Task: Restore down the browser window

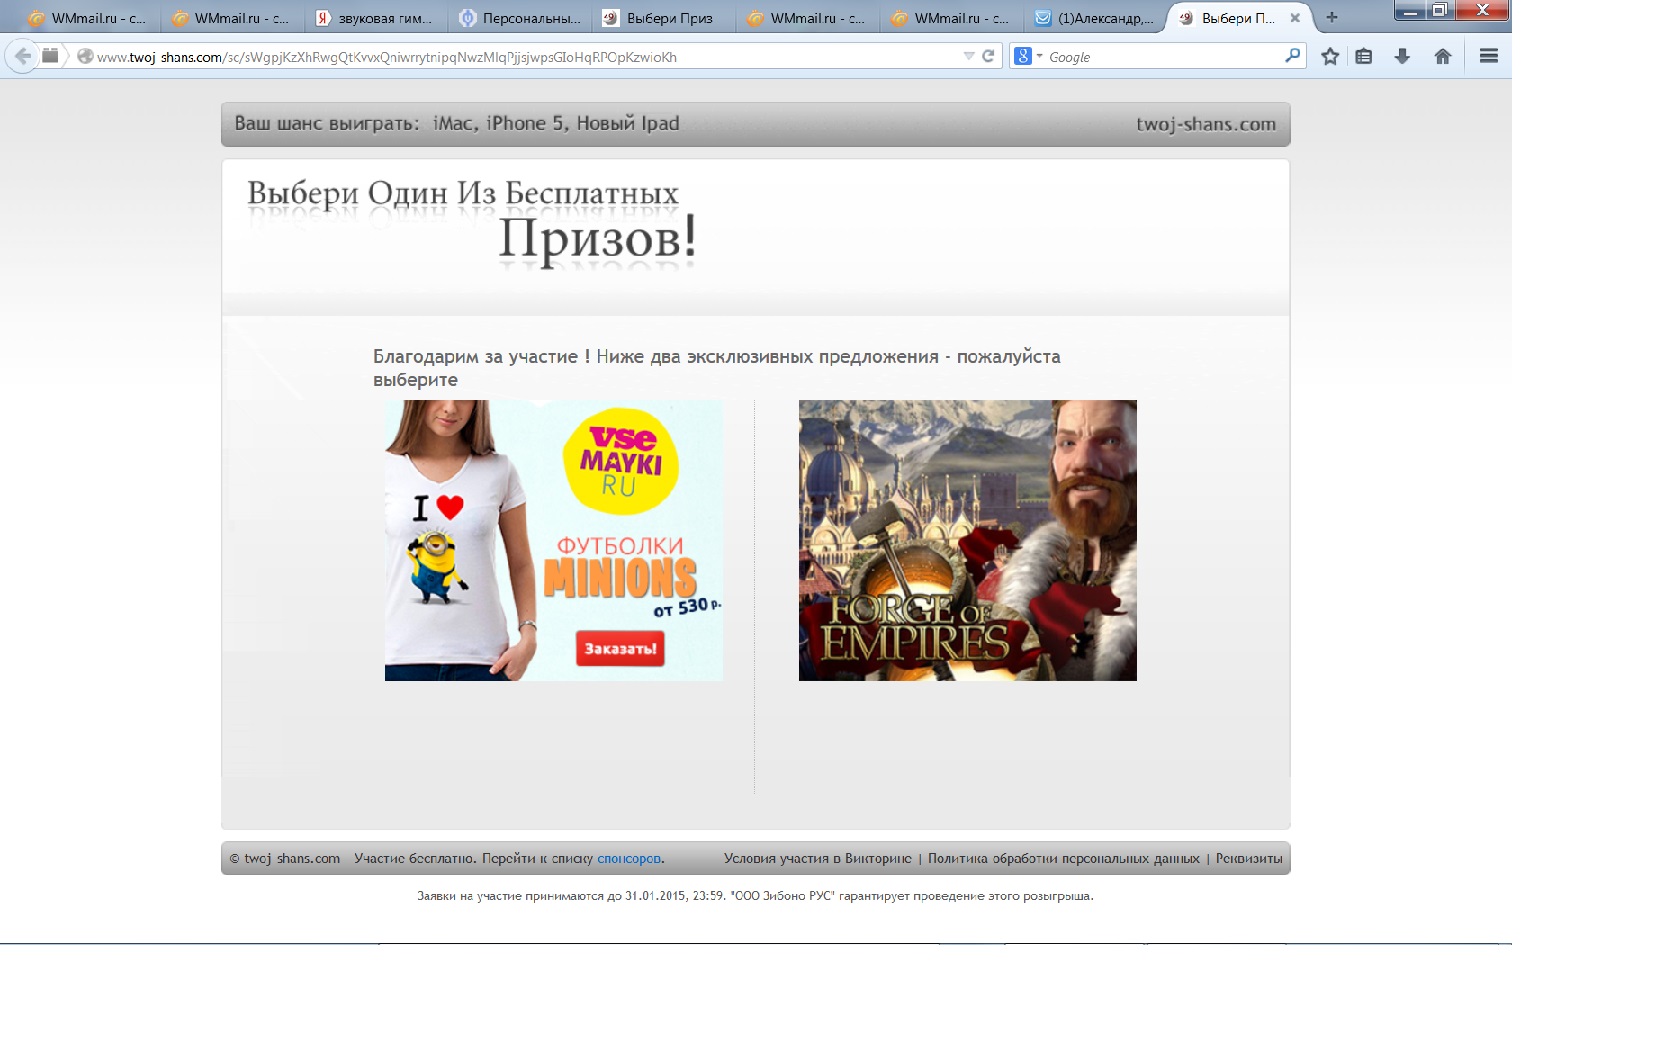Action: [1438, 11]
